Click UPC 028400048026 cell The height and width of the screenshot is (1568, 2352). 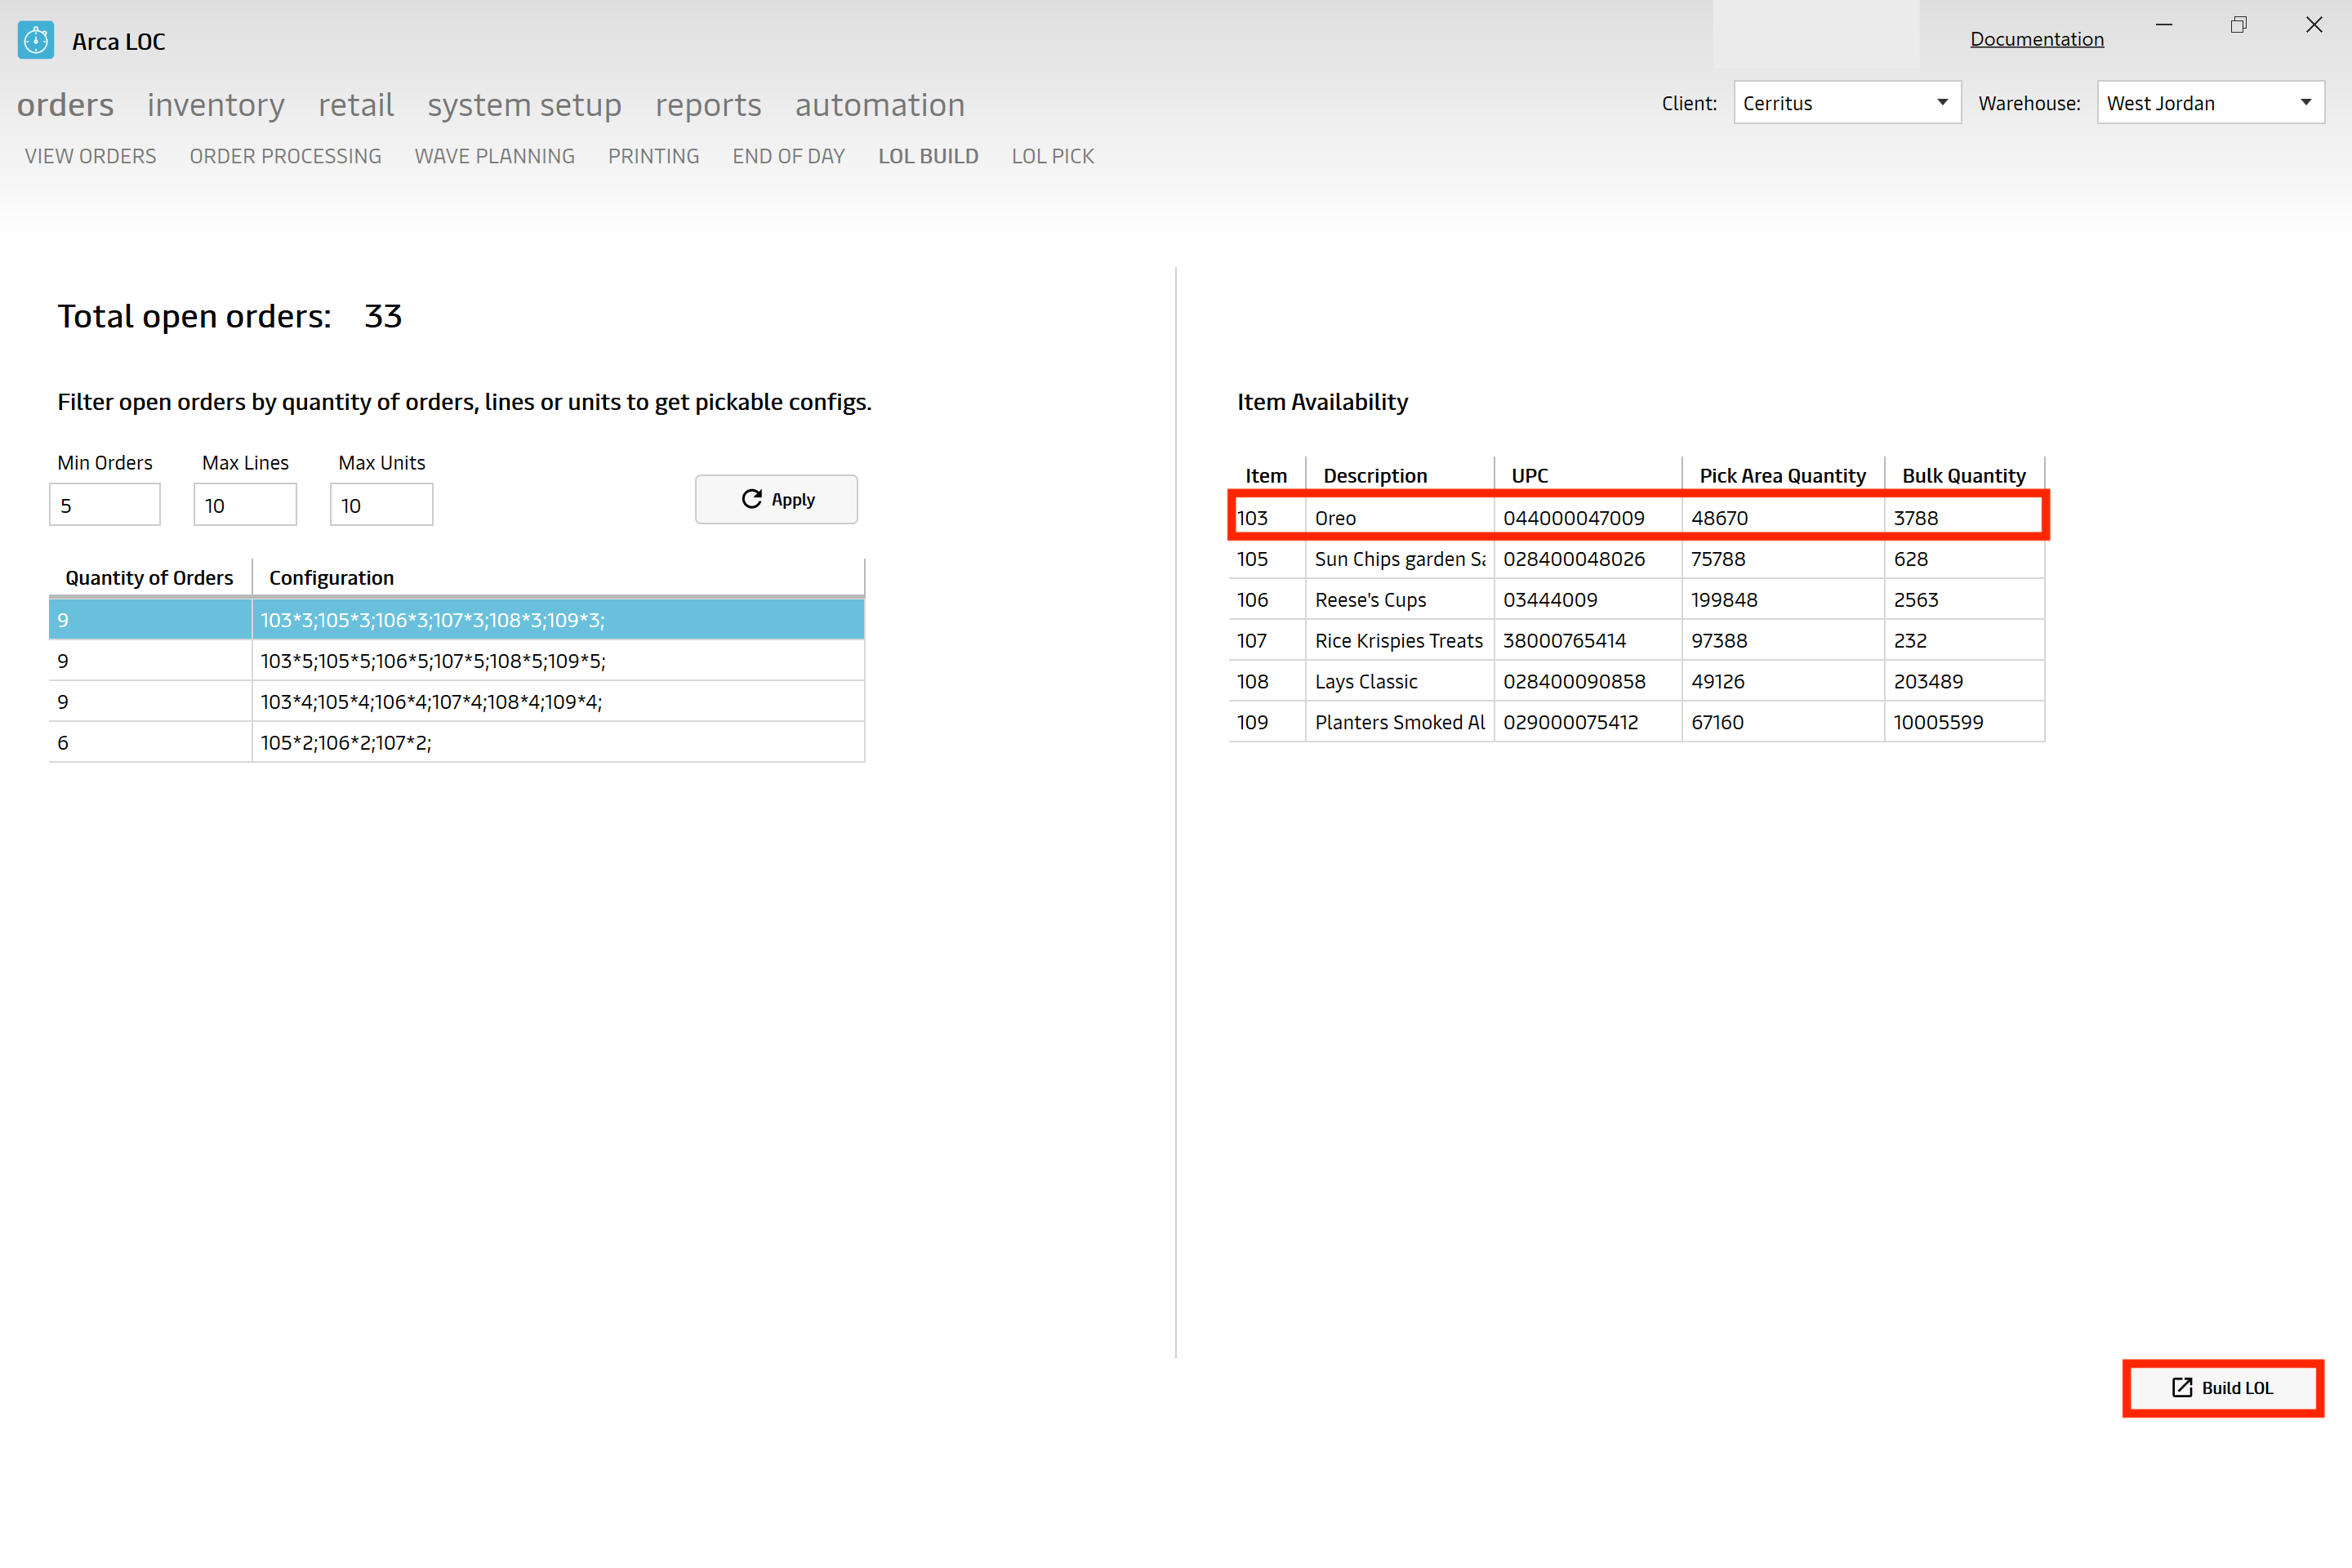click(x=1588, y=558)
